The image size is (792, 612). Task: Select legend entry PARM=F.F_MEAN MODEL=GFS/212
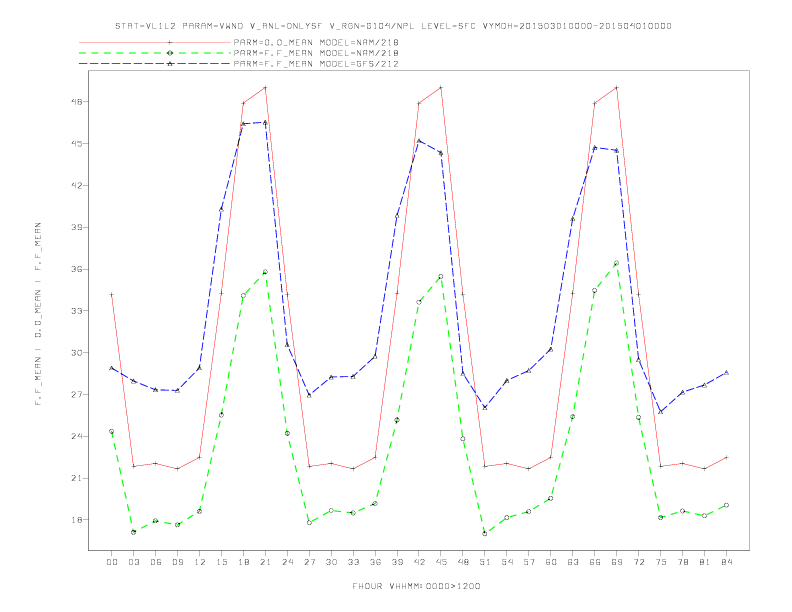[x=316, y=64]
